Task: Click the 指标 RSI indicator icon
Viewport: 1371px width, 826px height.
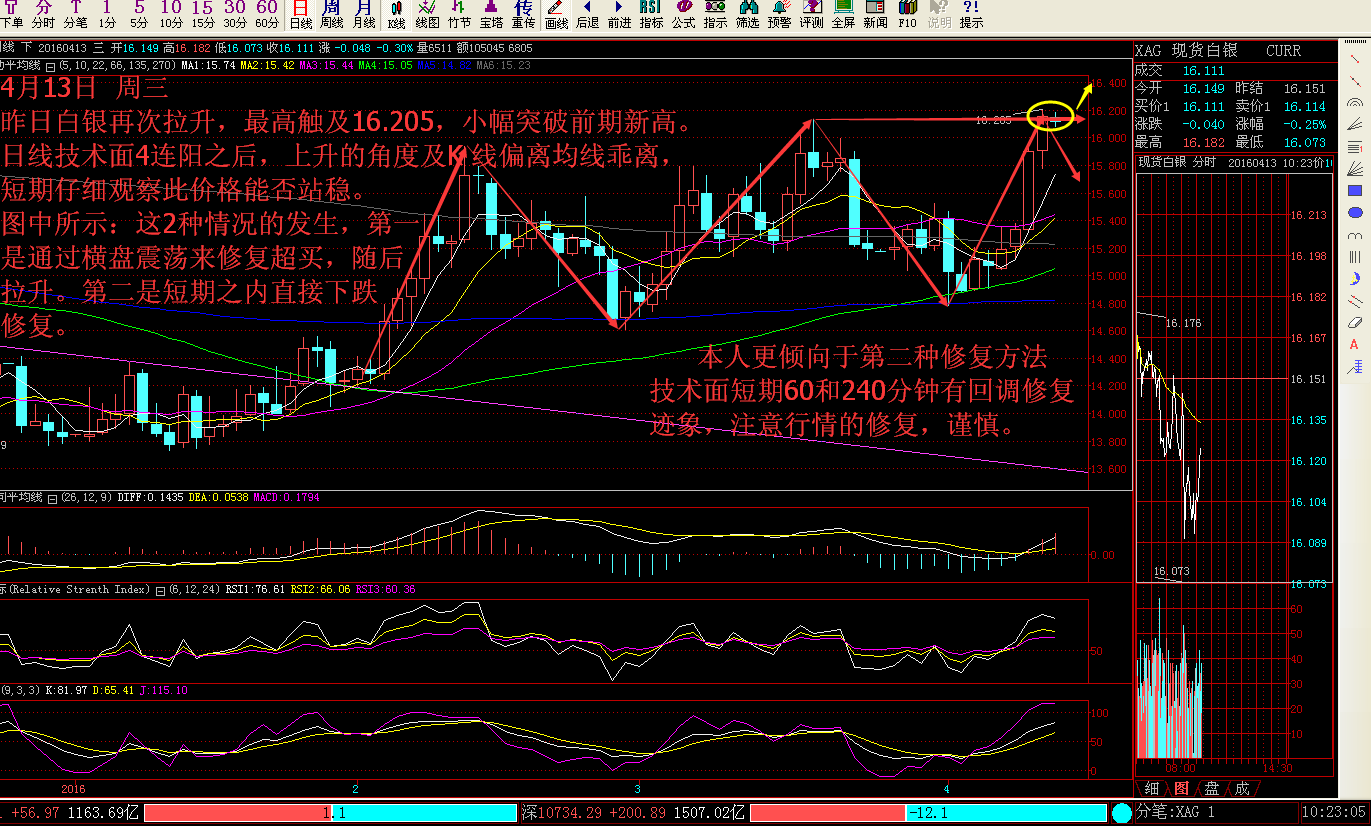Action: (x=650, y=14)
